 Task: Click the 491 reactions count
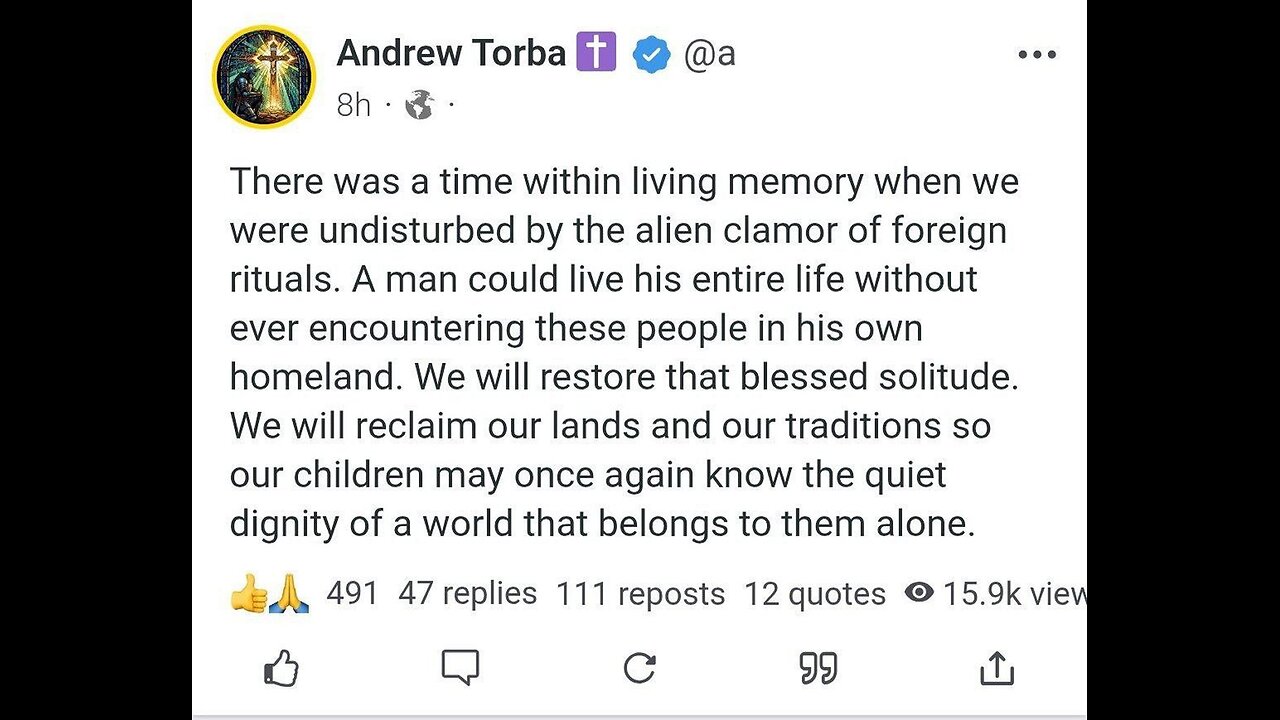(x=352, y=594)
